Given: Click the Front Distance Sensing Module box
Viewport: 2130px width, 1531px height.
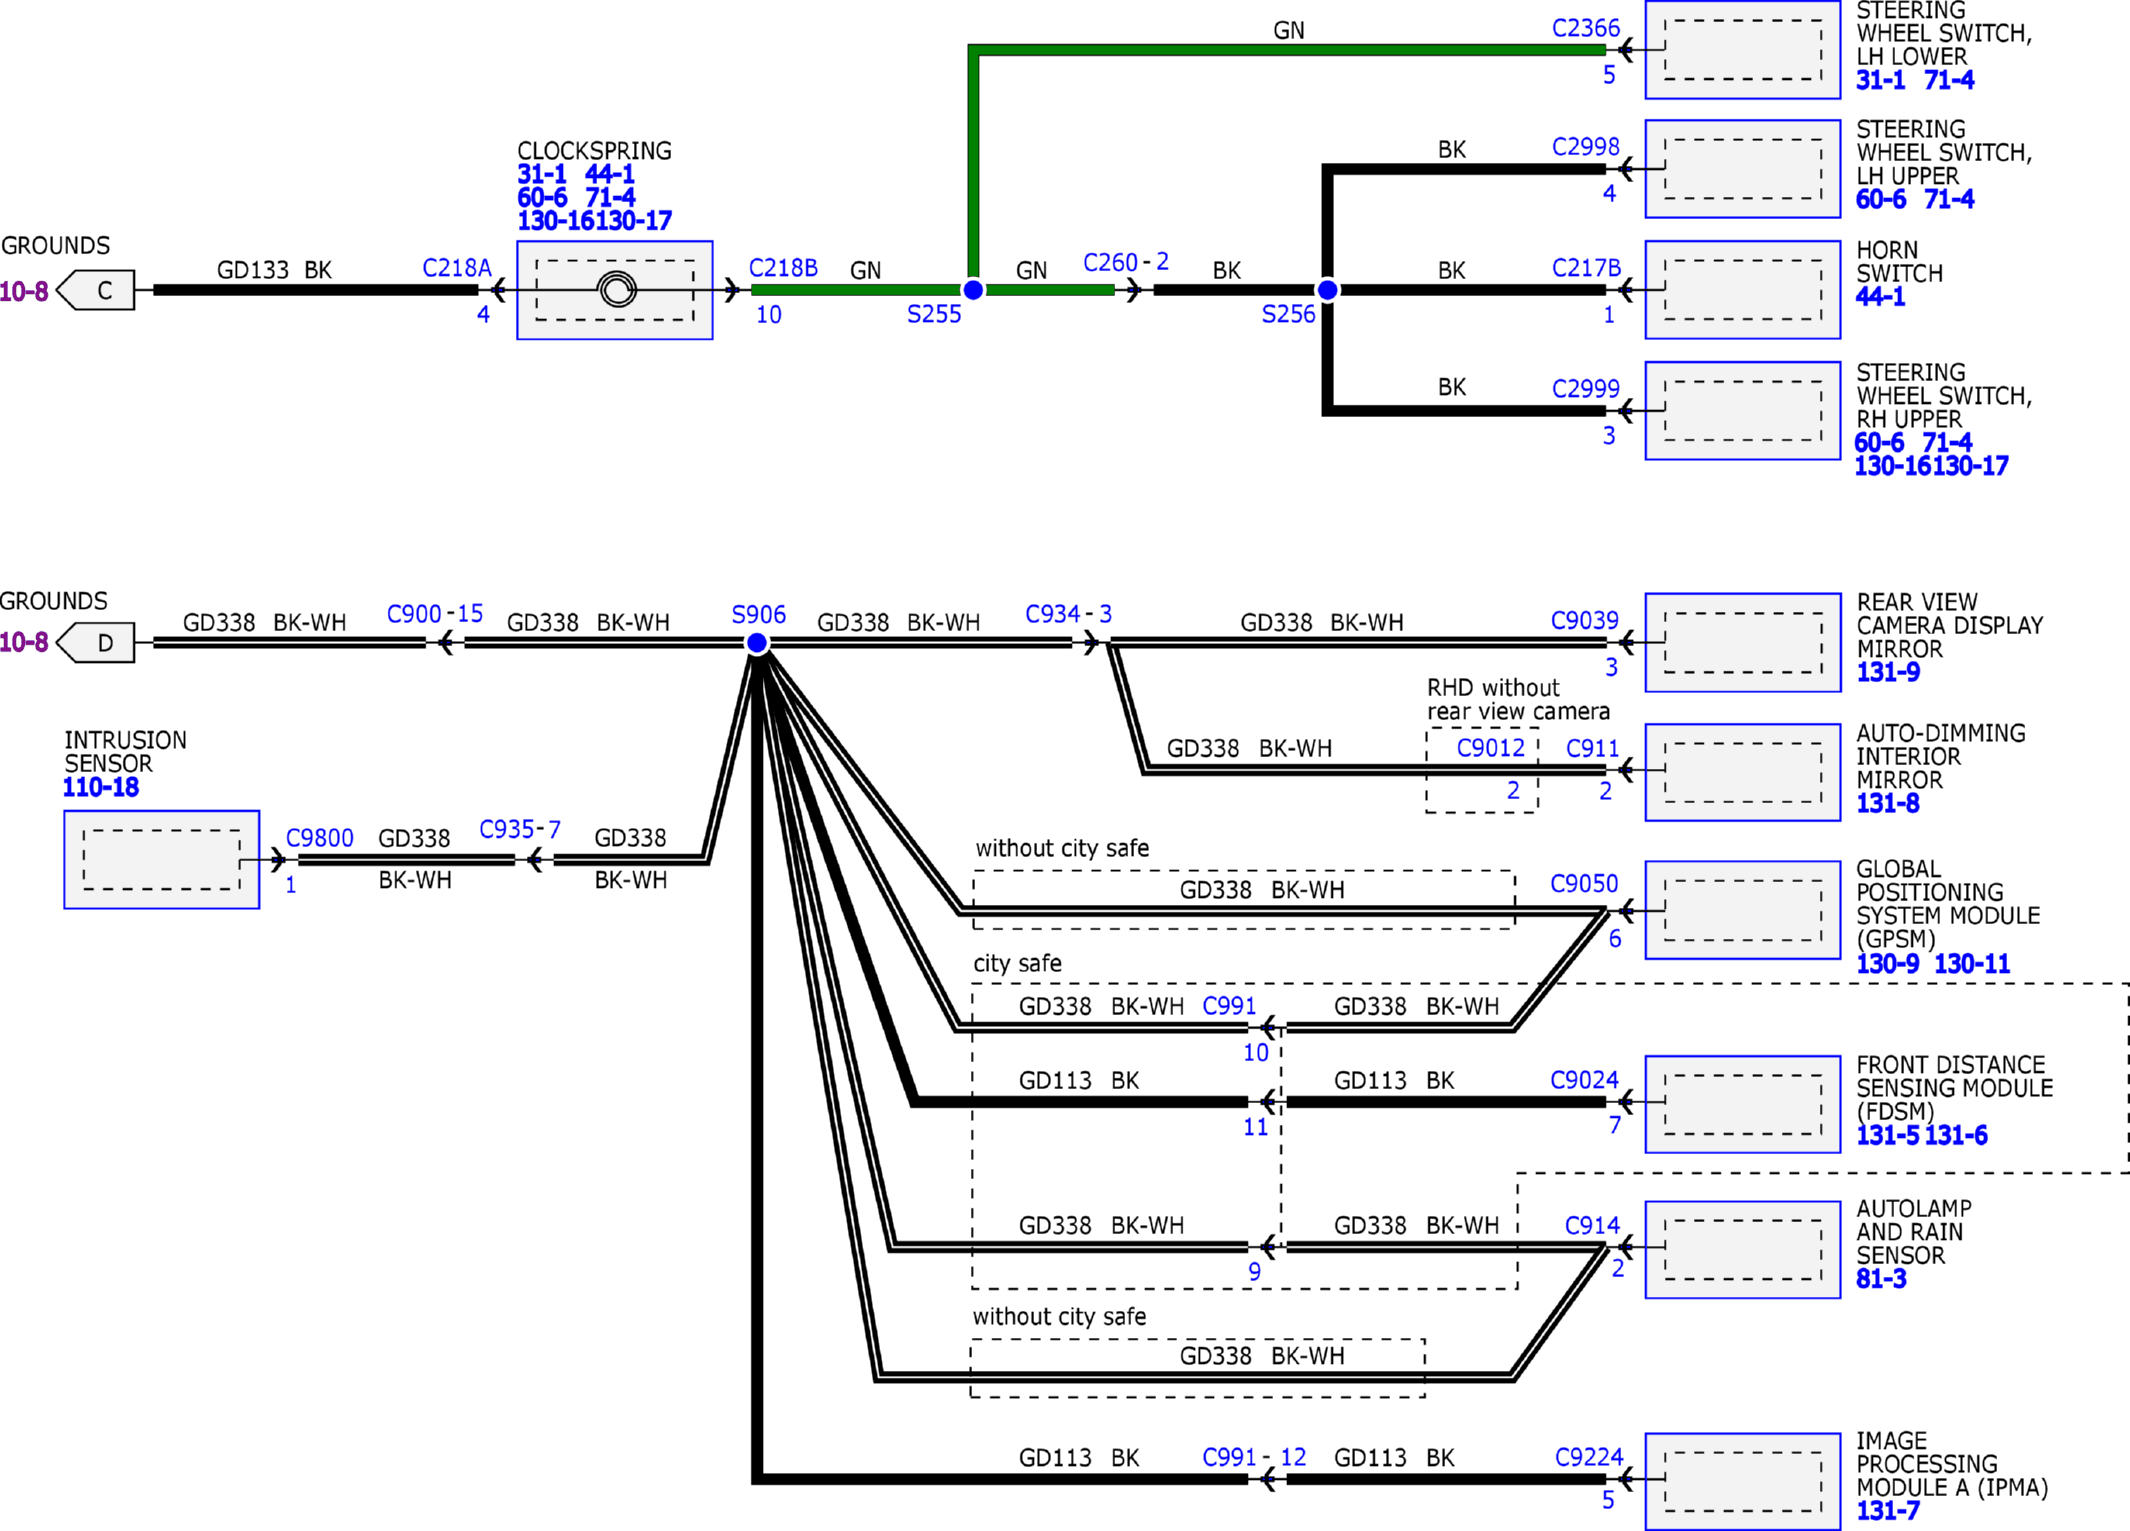Looking at the screenshot, I should coord(1742,1104).
